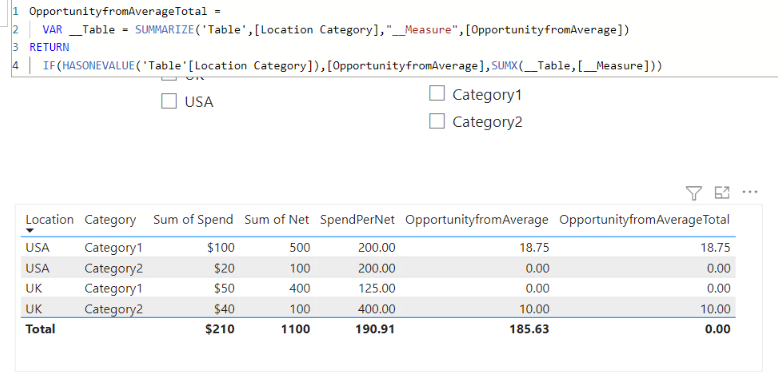This screenshot has width=778, height=372.
Task: Sort by the Category column header
Action: (x=110, y=220)
